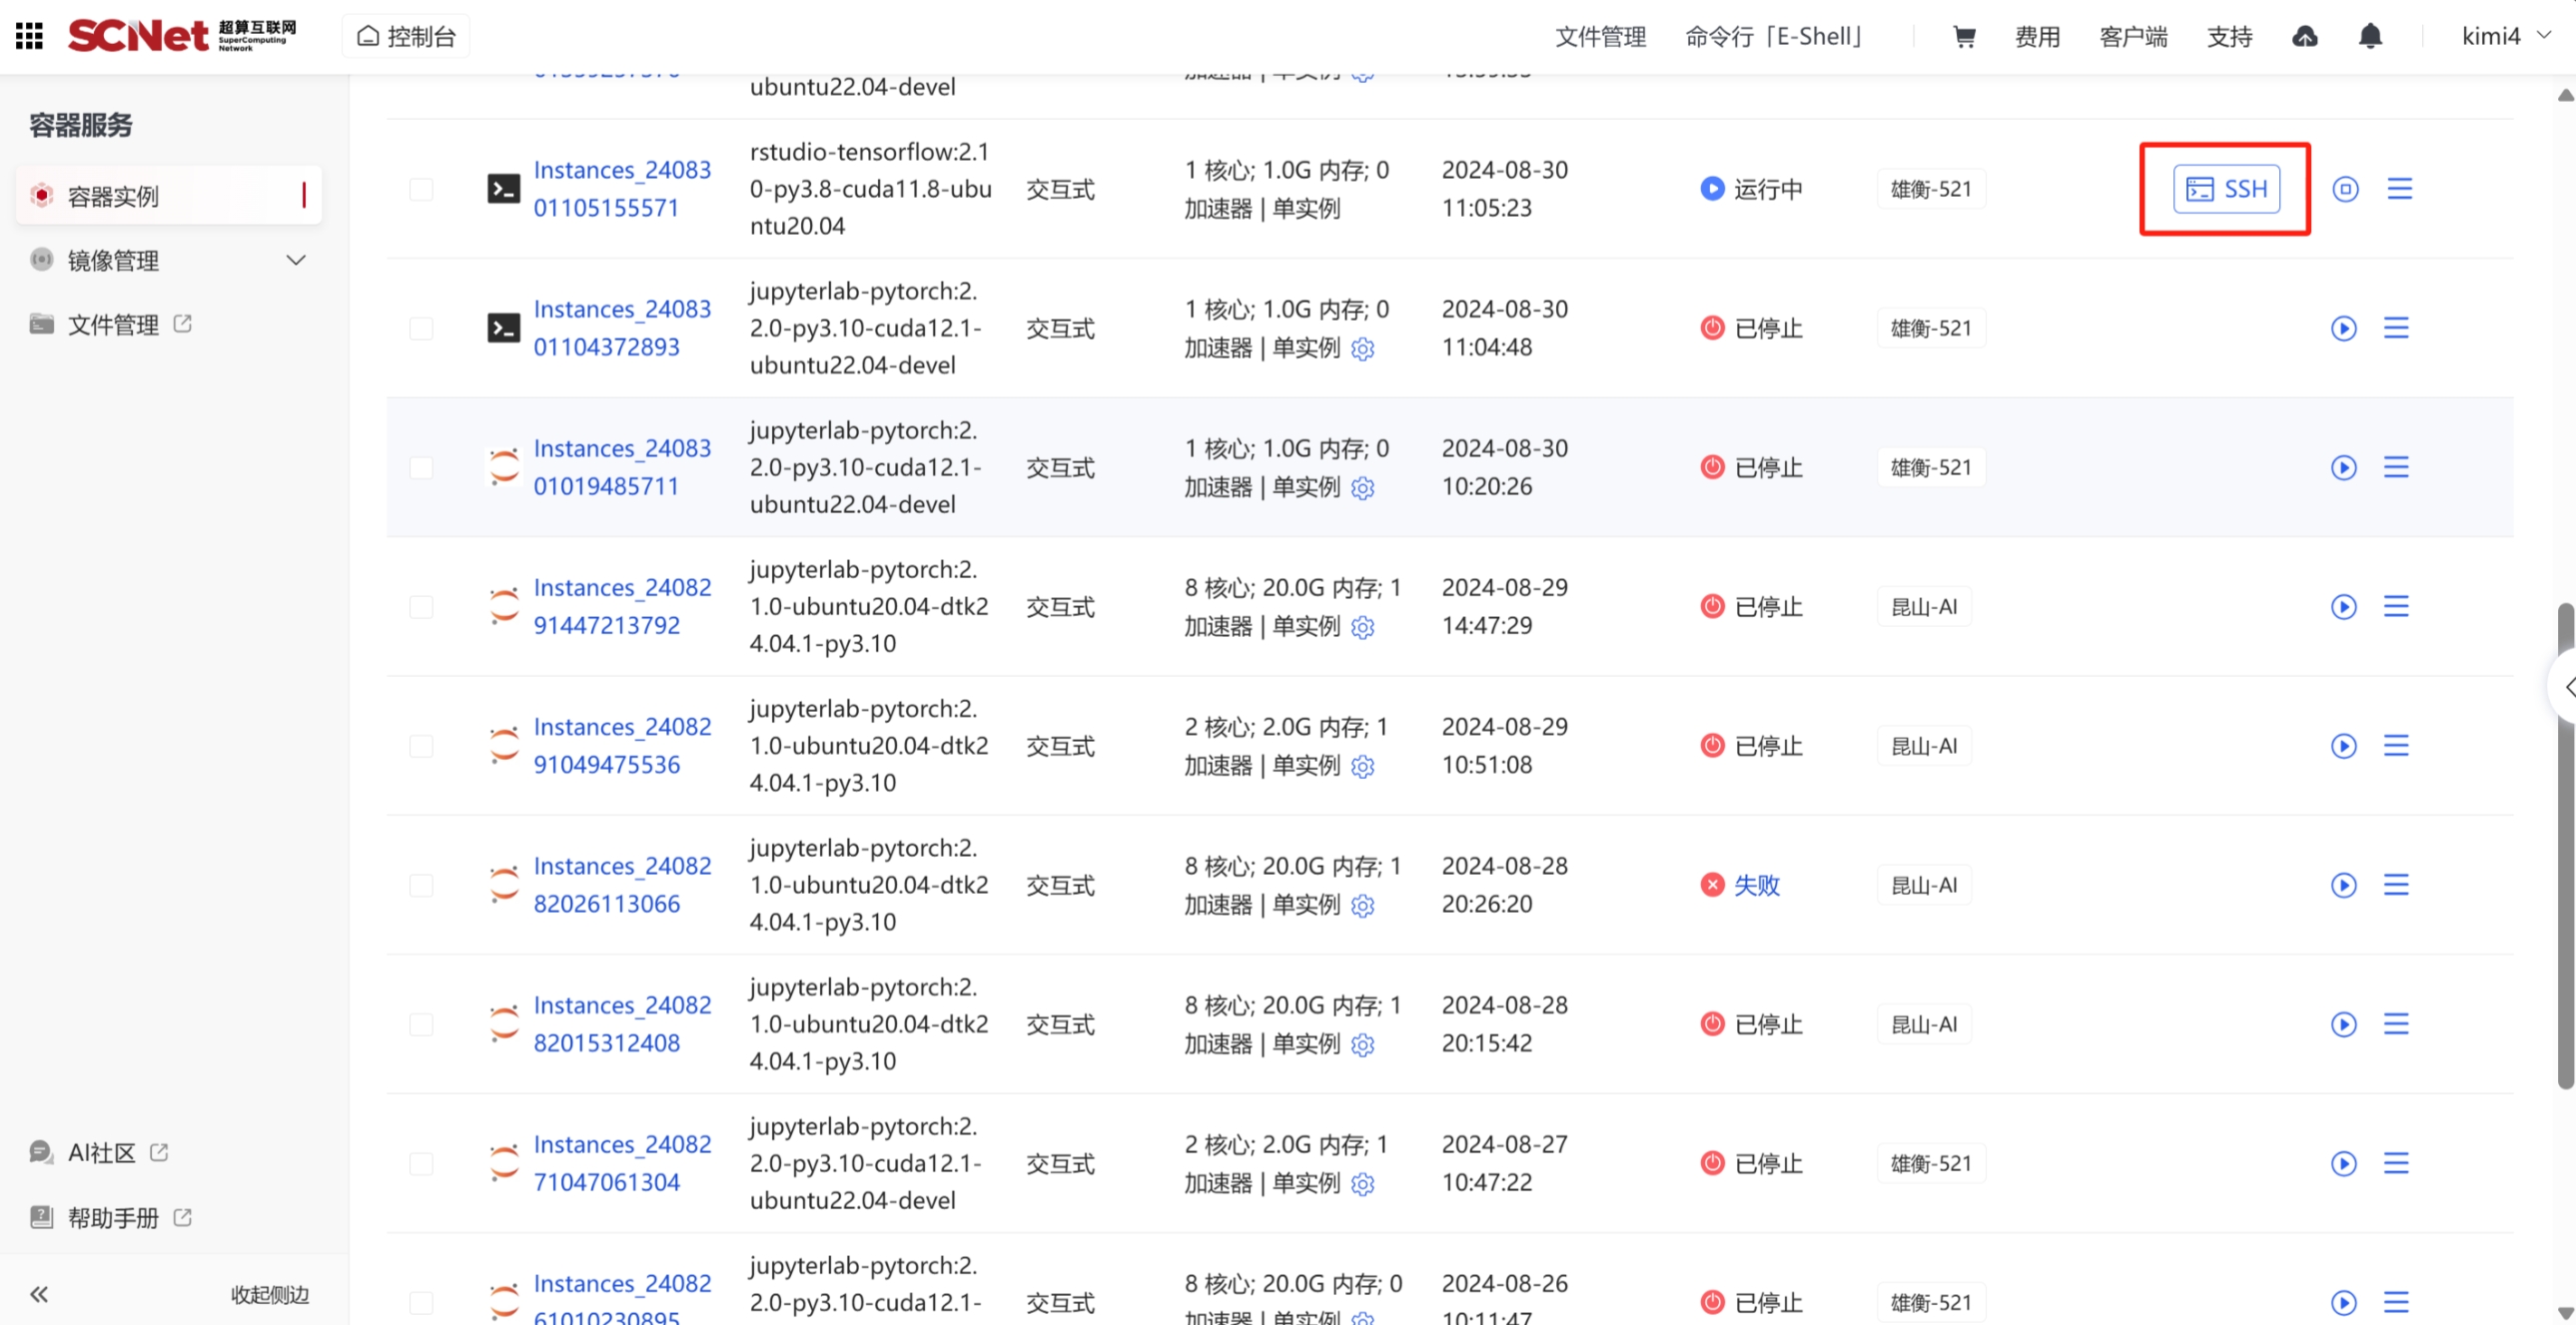Open the app grid launcher icon
Screen dimensions: 2576x1325
tap(29, 36)
